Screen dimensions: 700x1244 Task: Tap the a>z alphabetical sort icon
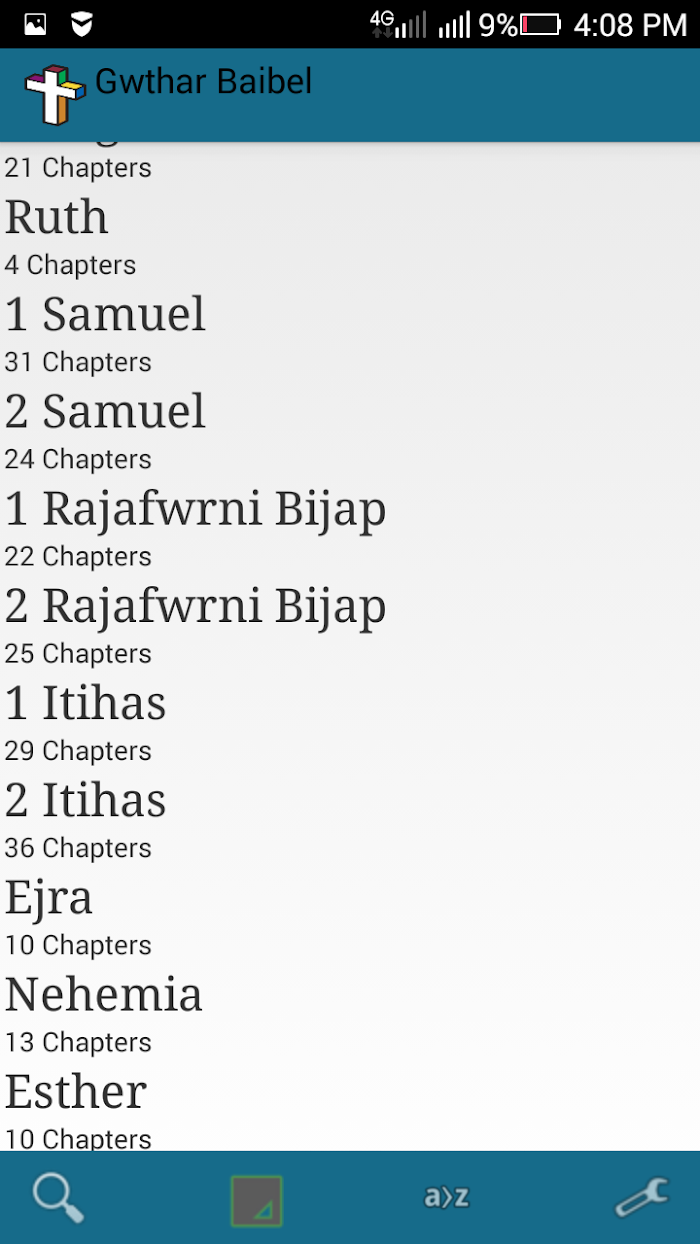pyautogui.click(x=446, y=1197)
